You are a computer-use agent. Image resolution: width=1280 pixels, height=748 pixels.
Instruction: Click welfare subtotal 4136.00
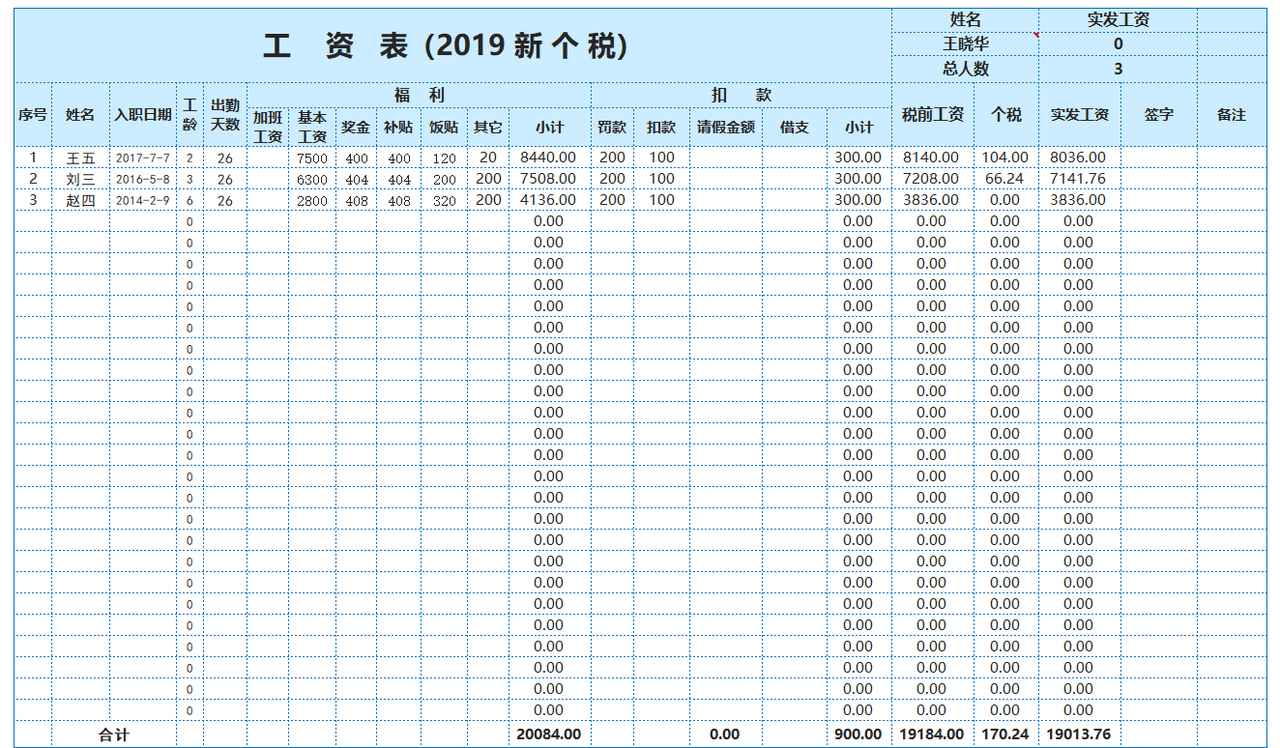point(549,200)
